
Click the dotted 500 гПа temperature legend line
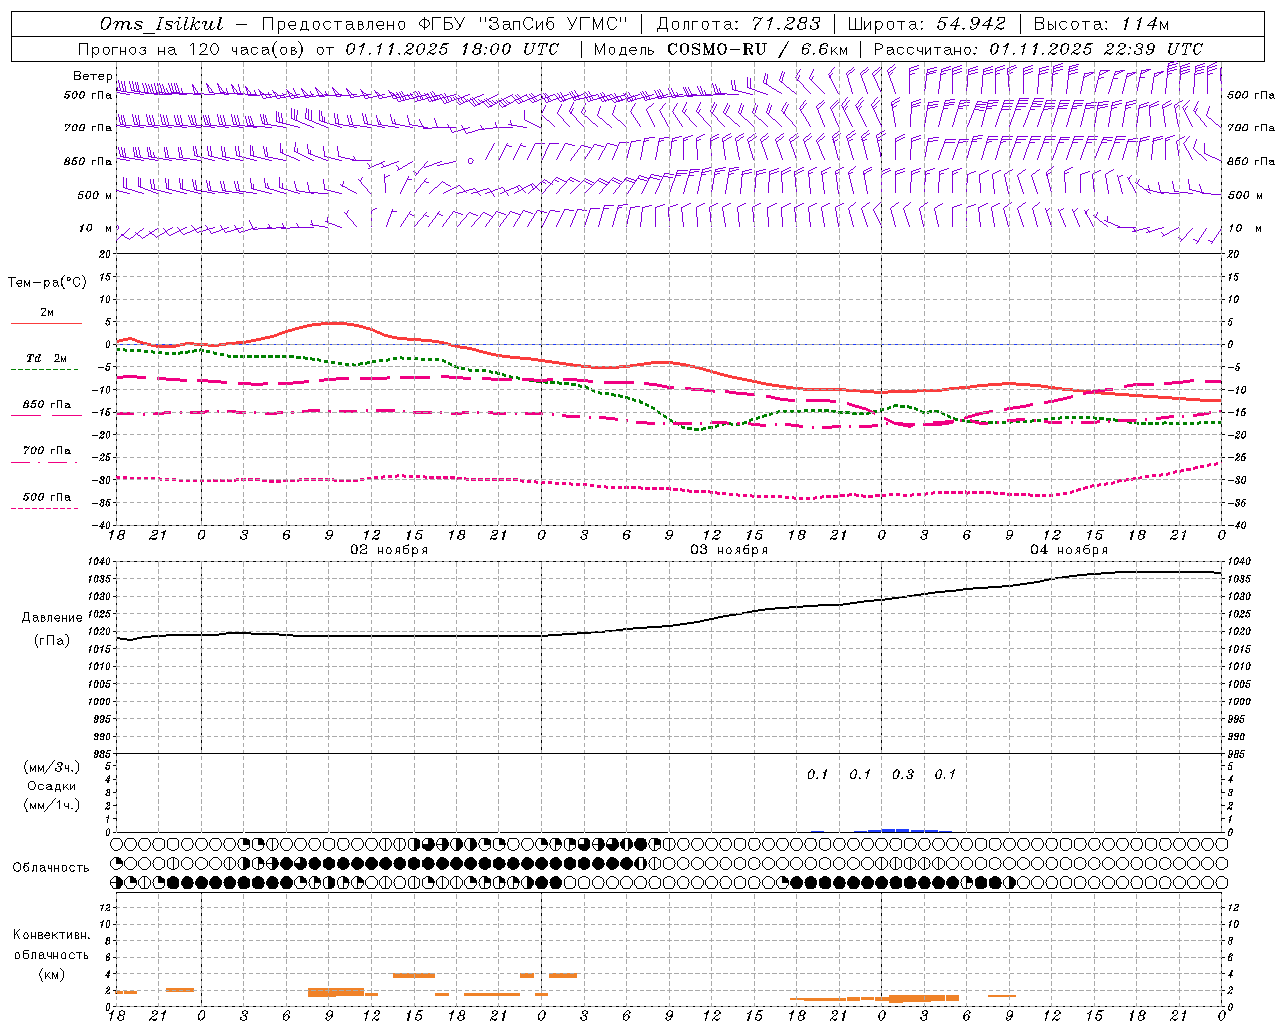point(45,509)
